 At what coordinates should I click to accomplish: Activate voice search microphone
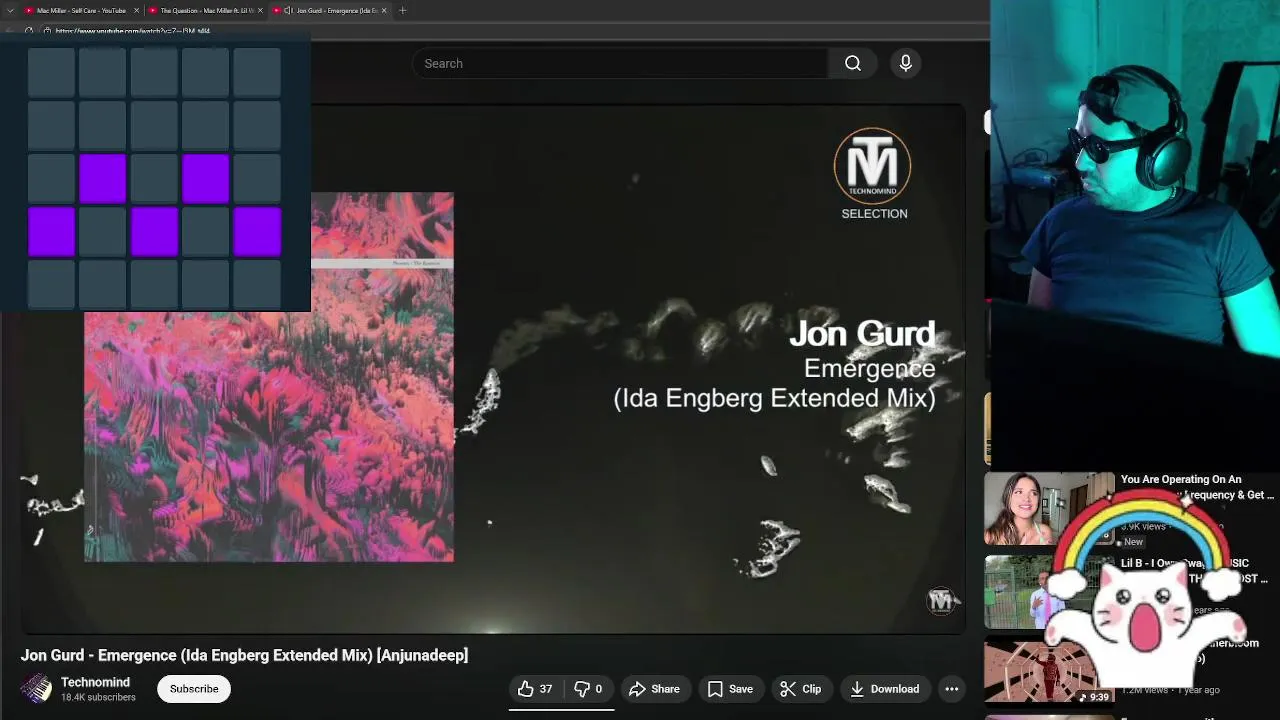[x=906, y=63]
